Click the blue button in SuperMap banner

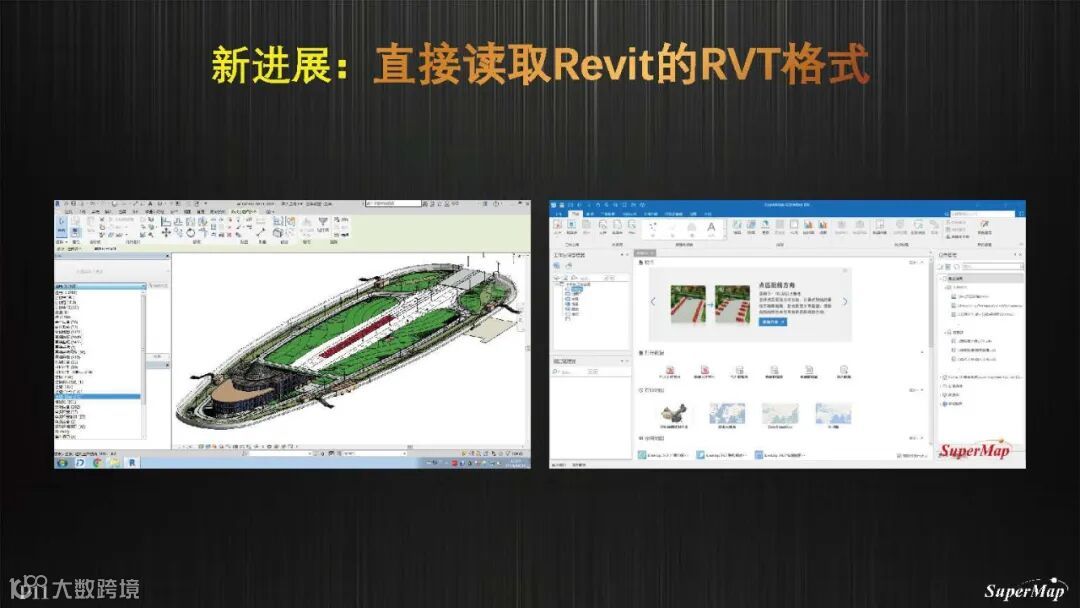pos(773,322)
